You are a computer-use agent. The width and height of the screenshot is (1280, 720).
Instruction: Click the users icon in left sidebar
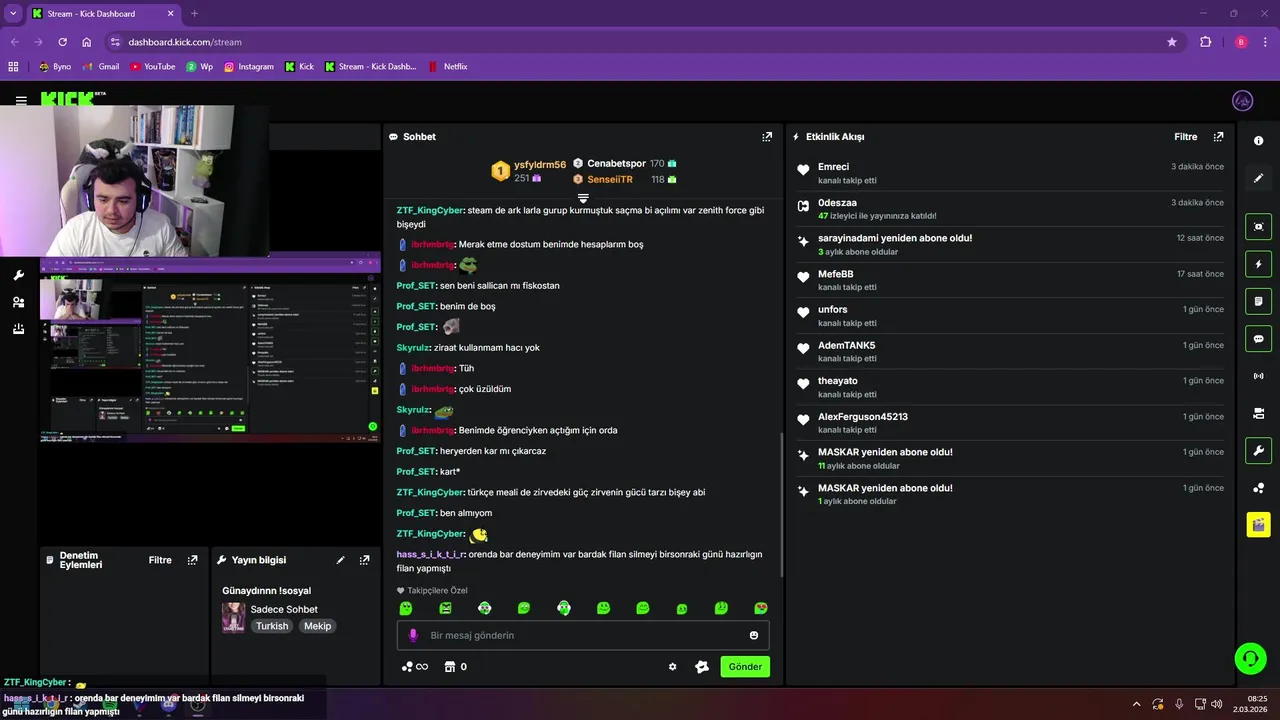(x=18, y=302)
